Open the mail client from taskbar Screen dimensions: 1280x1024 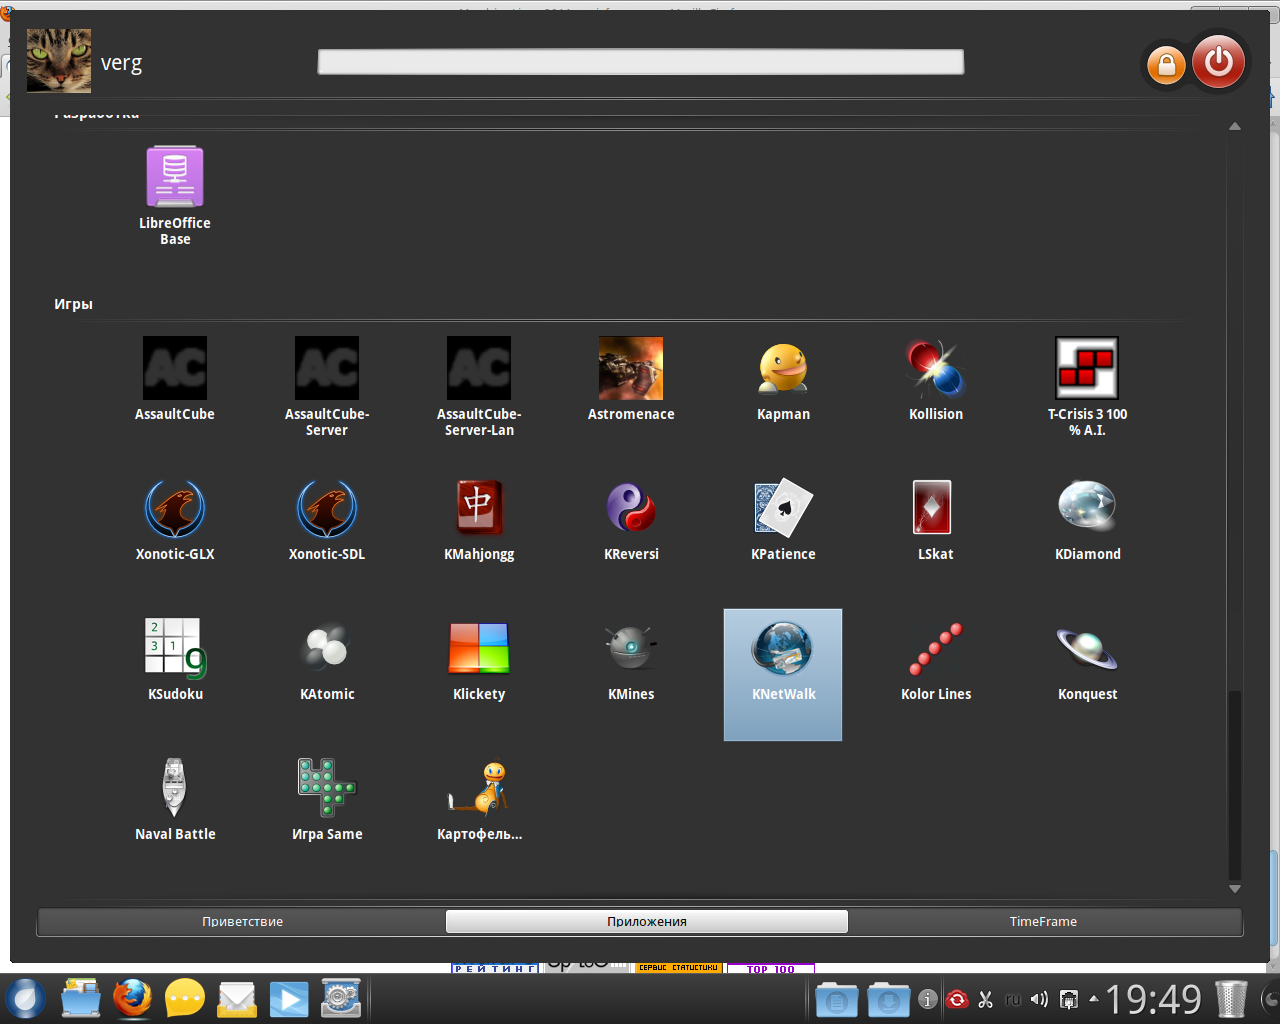[x=237, y=998]
